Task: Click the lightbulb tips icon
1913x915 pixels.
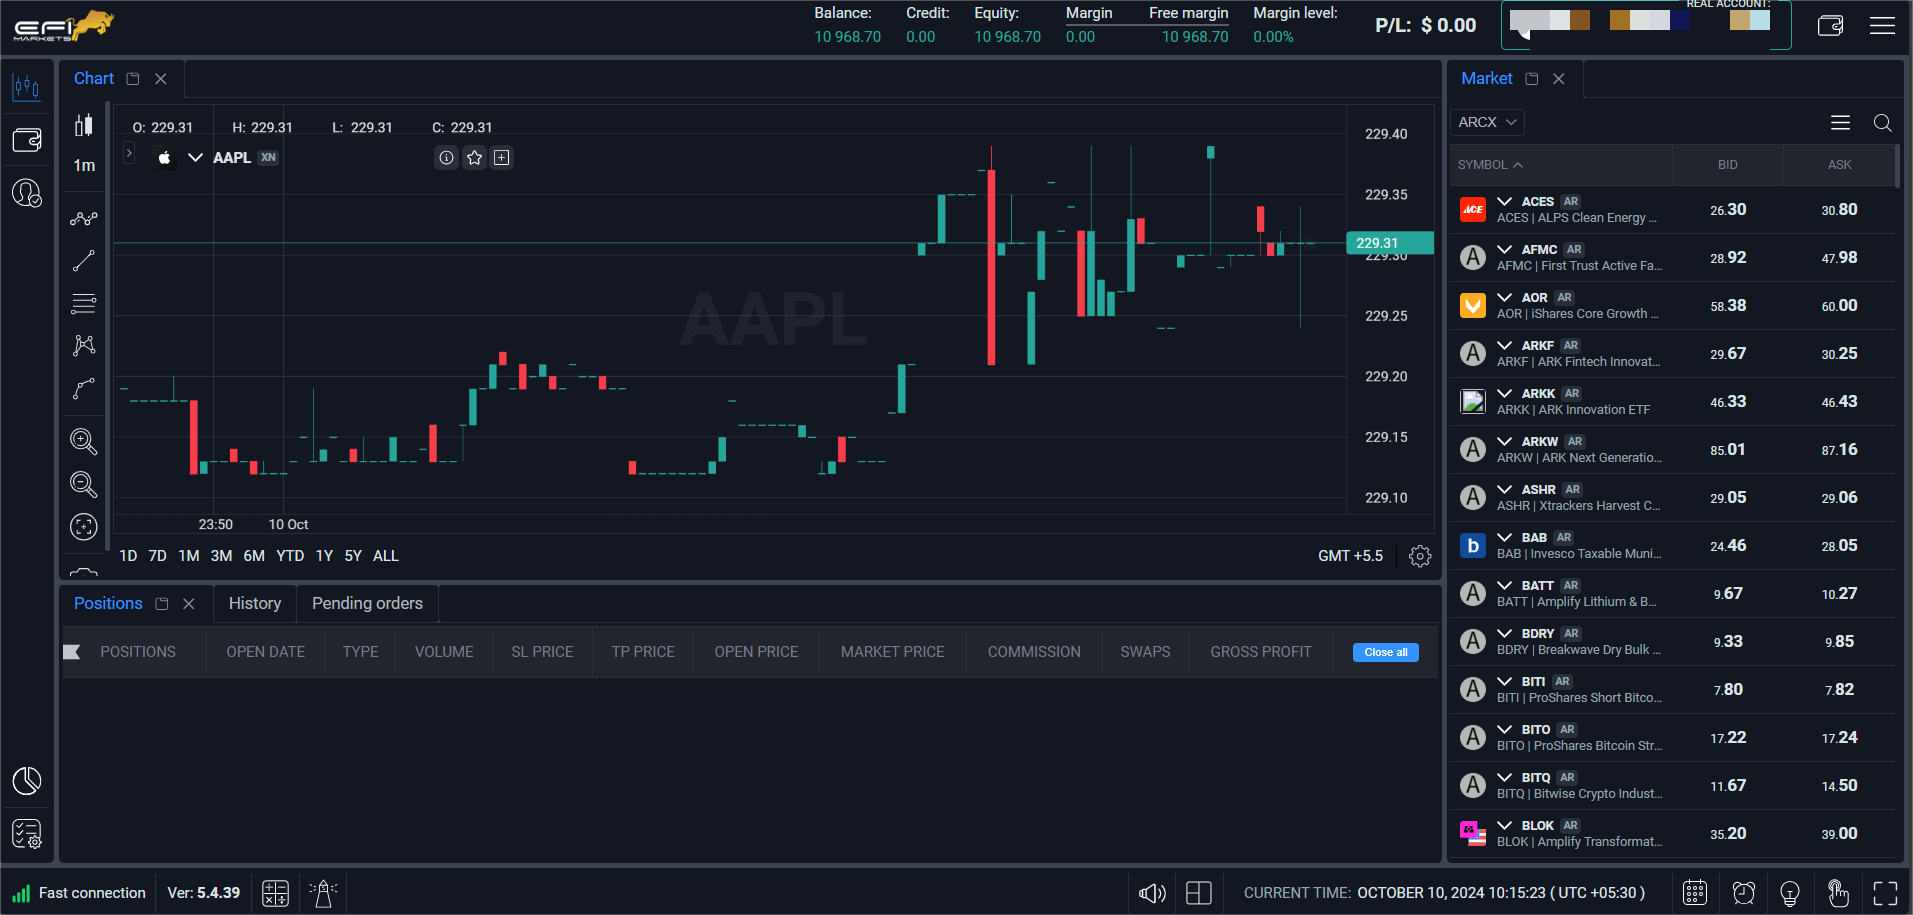Action: tap(1790, 893)
